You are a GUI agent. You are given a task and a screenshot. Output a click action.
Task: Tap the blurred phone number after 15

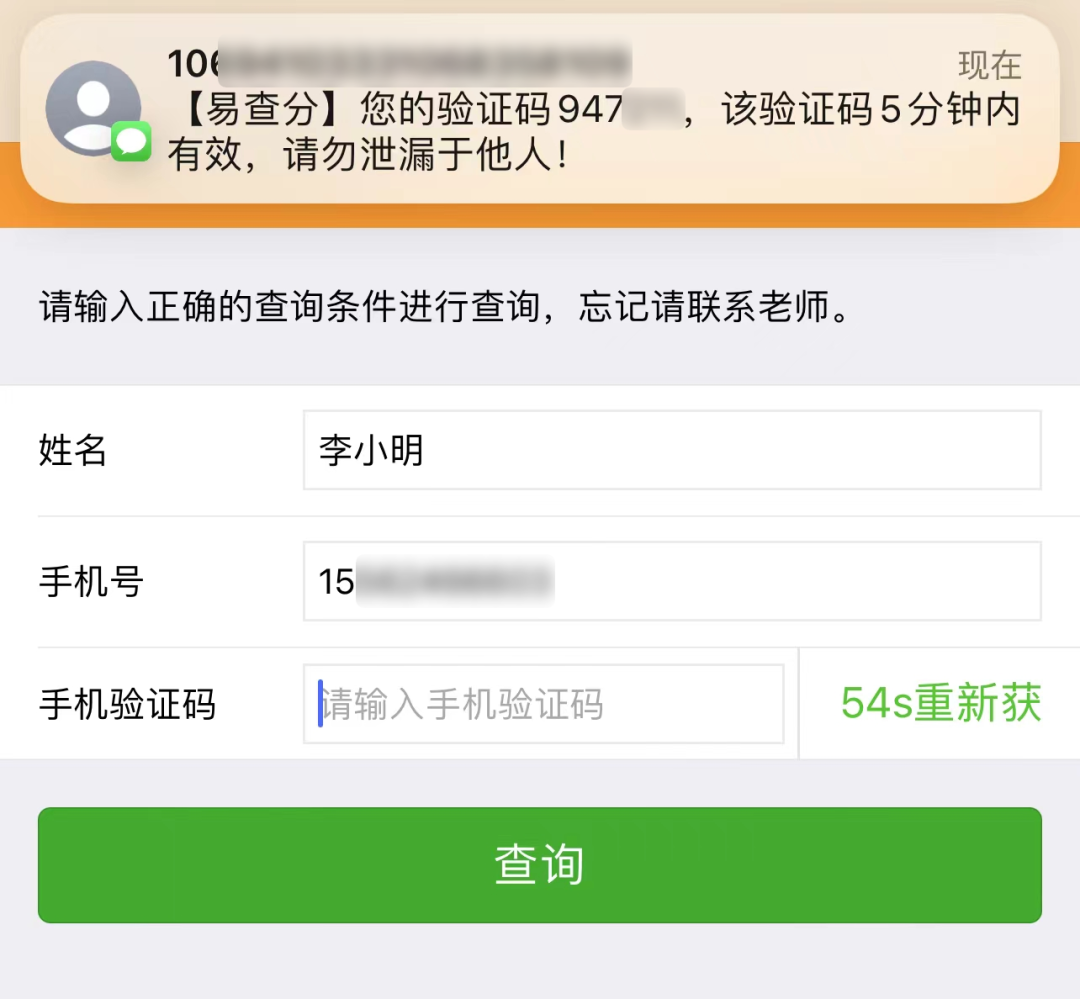pyautogui.click(x=455, y=581)
